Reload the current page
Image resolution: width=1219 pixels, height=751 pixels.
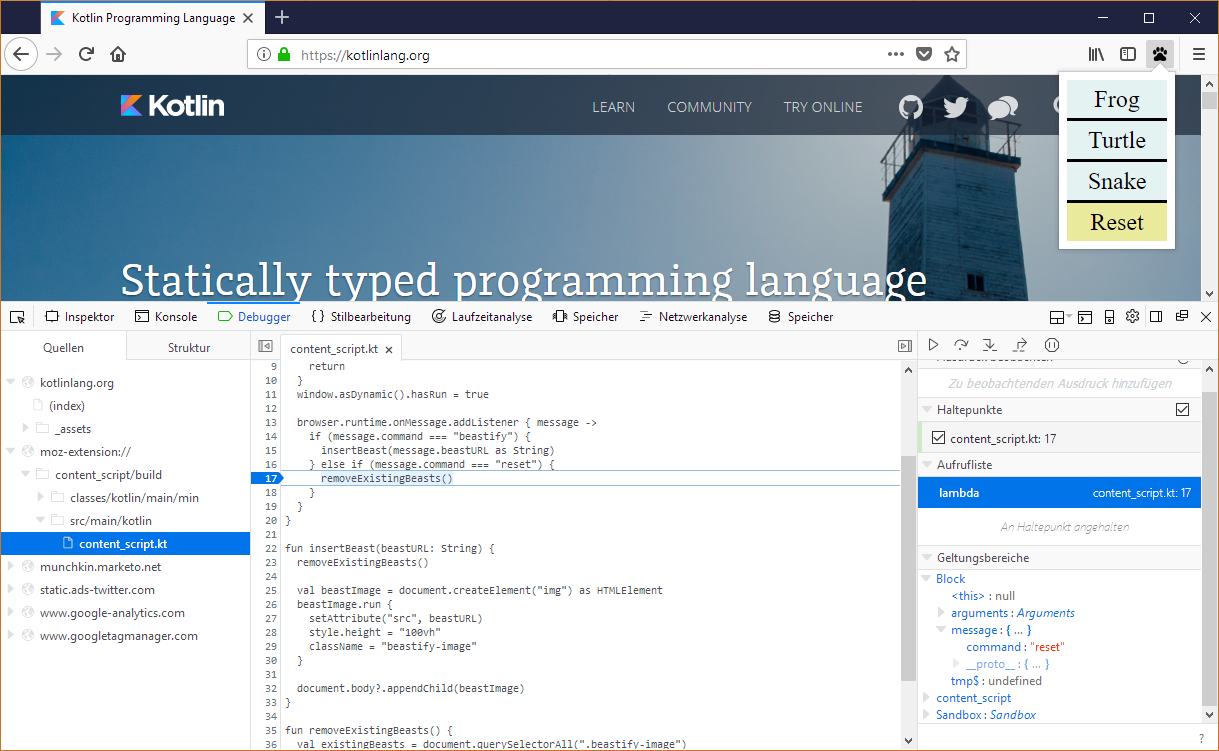(x=87, y=54)
